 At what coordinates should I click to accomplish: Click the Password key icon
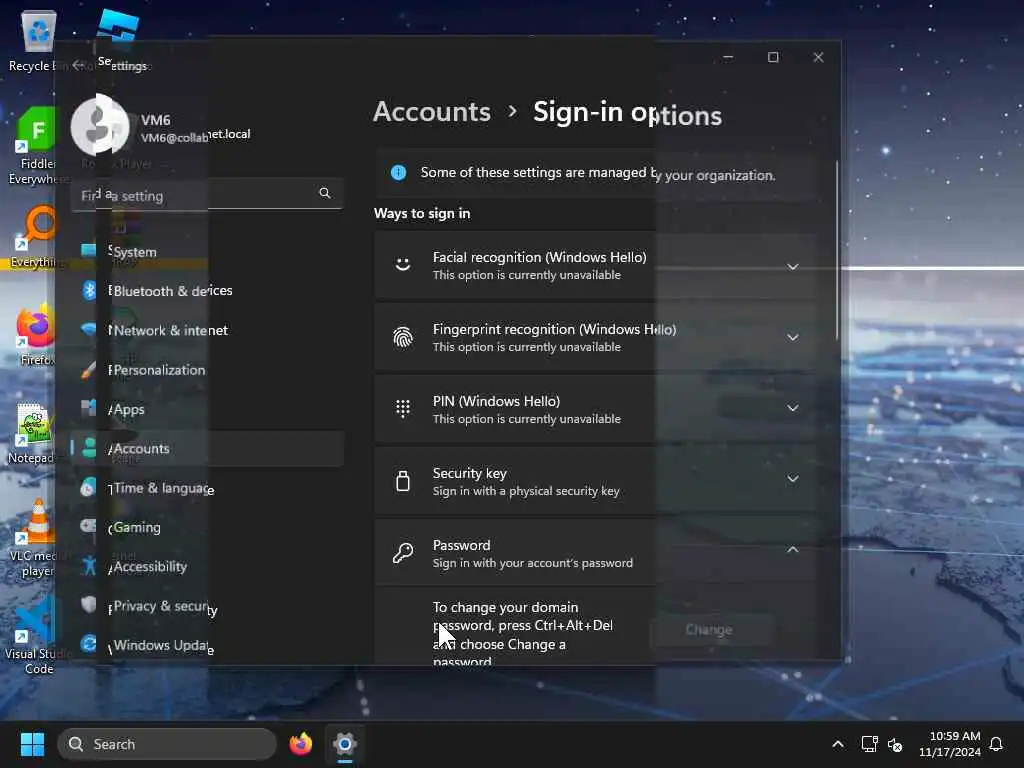click(x=403, y=552)
